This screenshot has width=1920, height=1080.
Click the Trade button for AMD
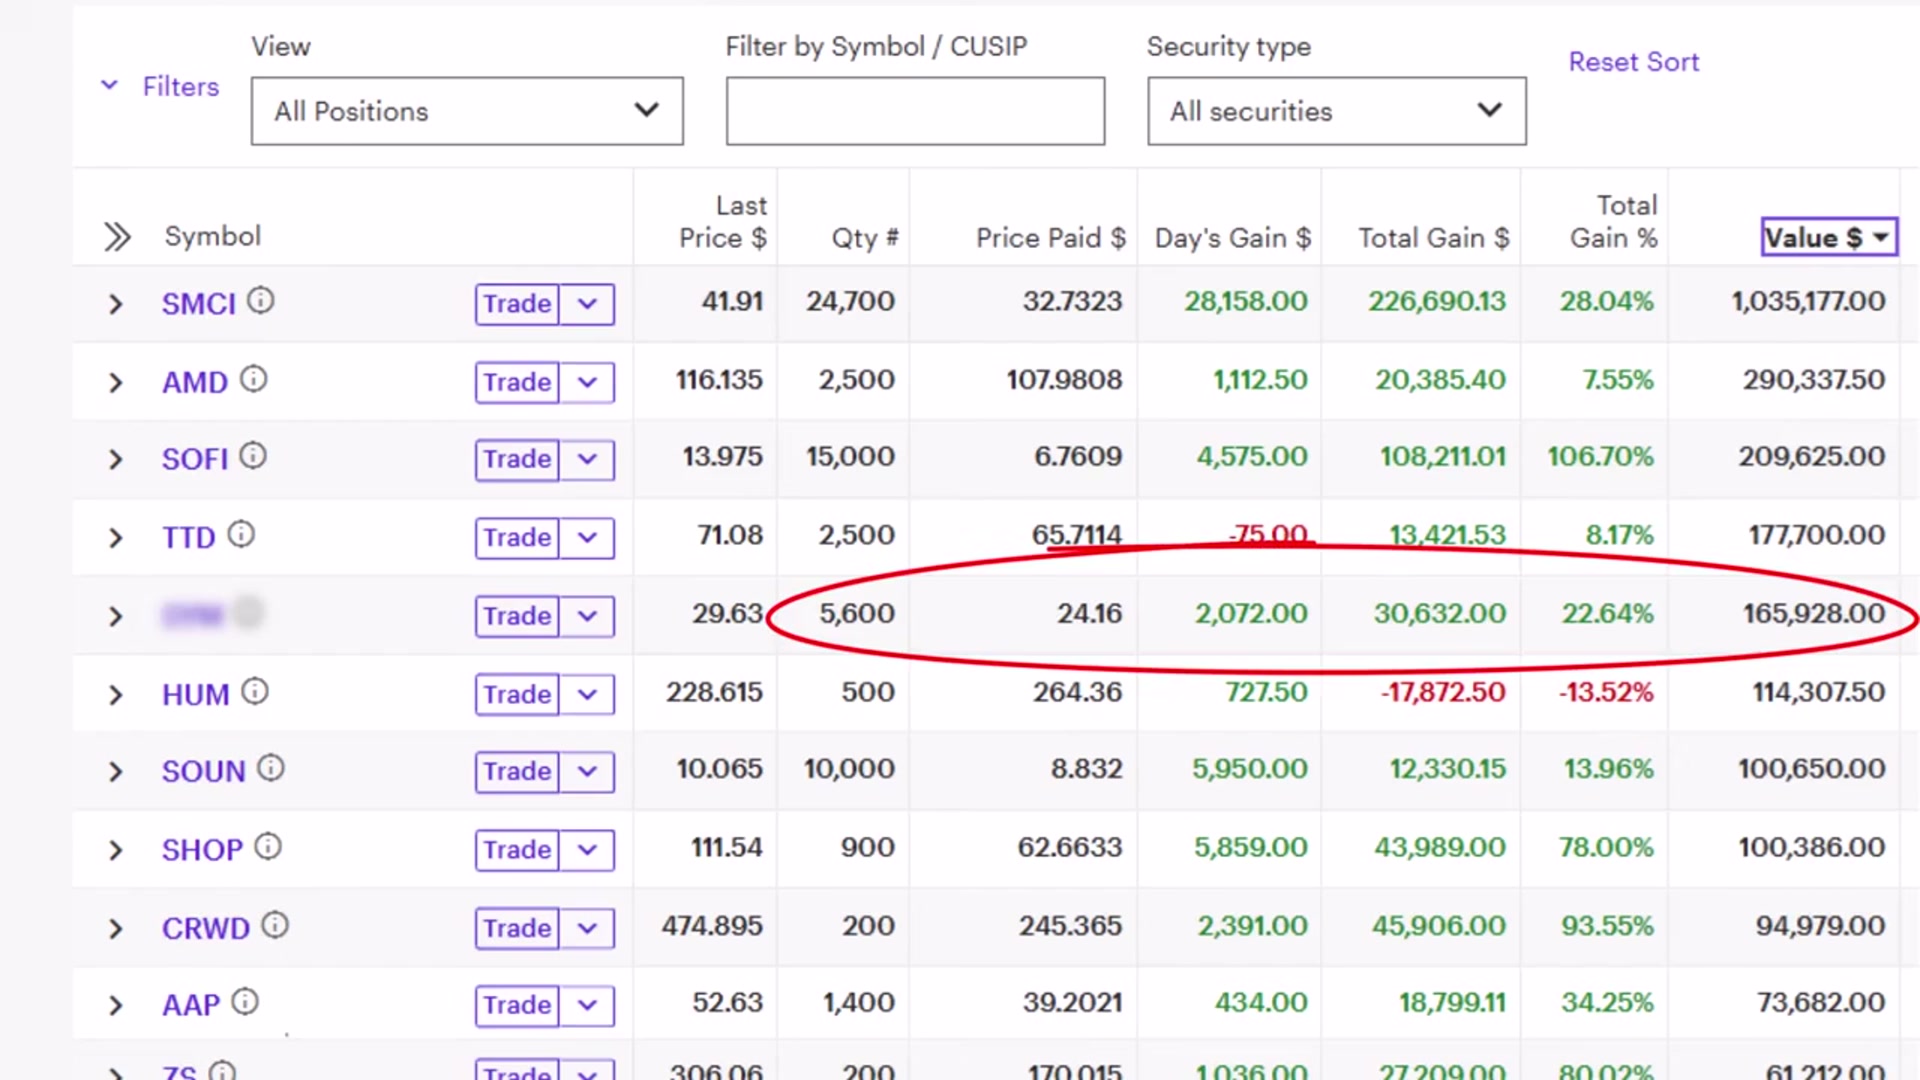(x=517, y=382)
